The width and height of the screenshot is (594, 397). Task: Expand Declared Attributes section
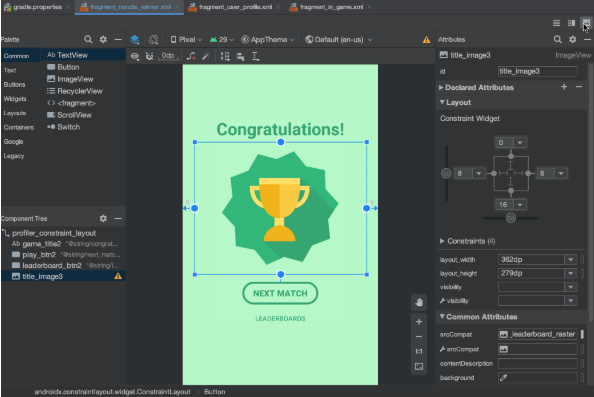pos(441,88)
